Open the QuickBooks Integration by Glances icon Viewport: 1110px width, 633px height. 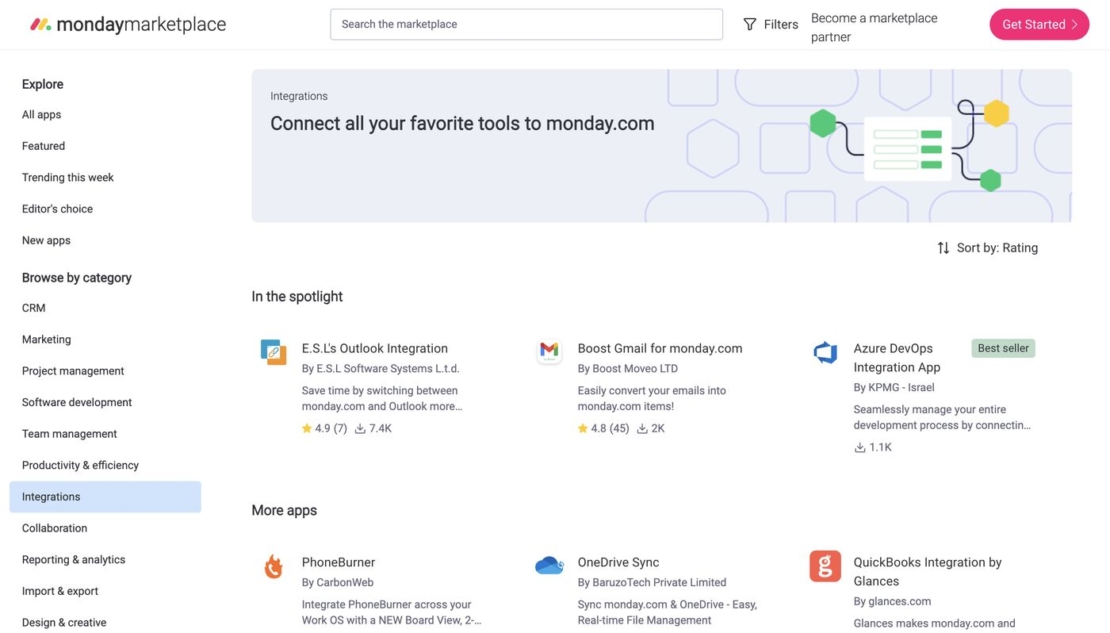[x=824, y=565]
